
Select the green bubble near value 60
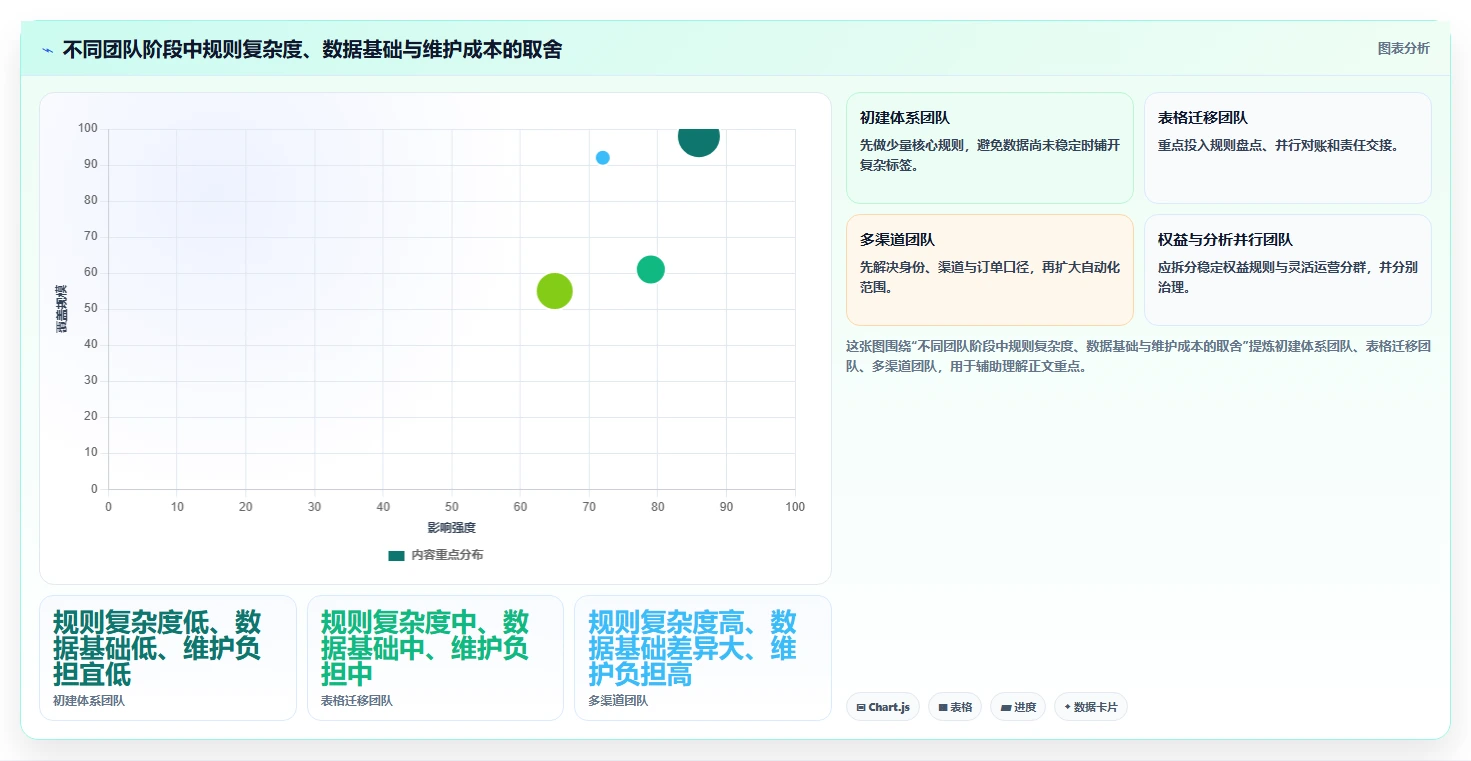pyautogui.click(x=651, y=269)
